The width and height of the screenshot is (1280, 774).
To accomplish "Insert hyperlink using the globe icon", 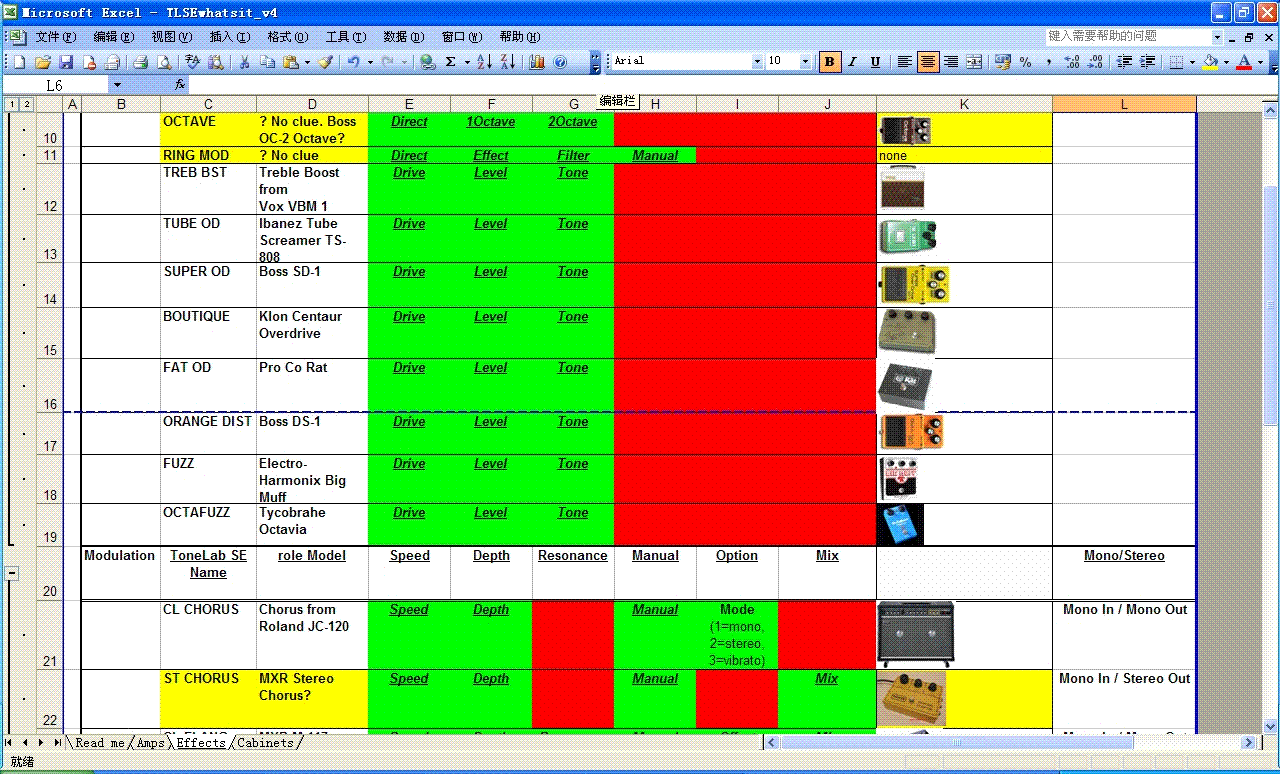I will [428, 62].
